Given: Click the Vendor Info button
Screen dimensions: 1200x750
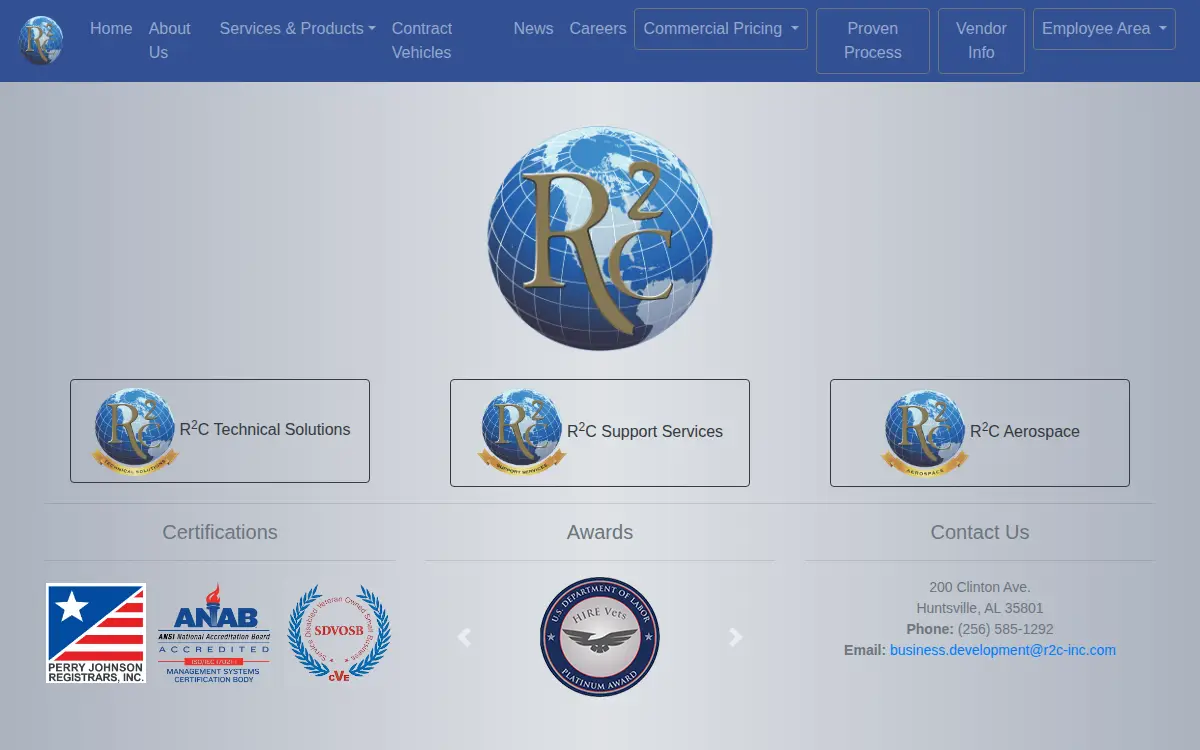Looking at the screenshot, I should tap(981, 41).
